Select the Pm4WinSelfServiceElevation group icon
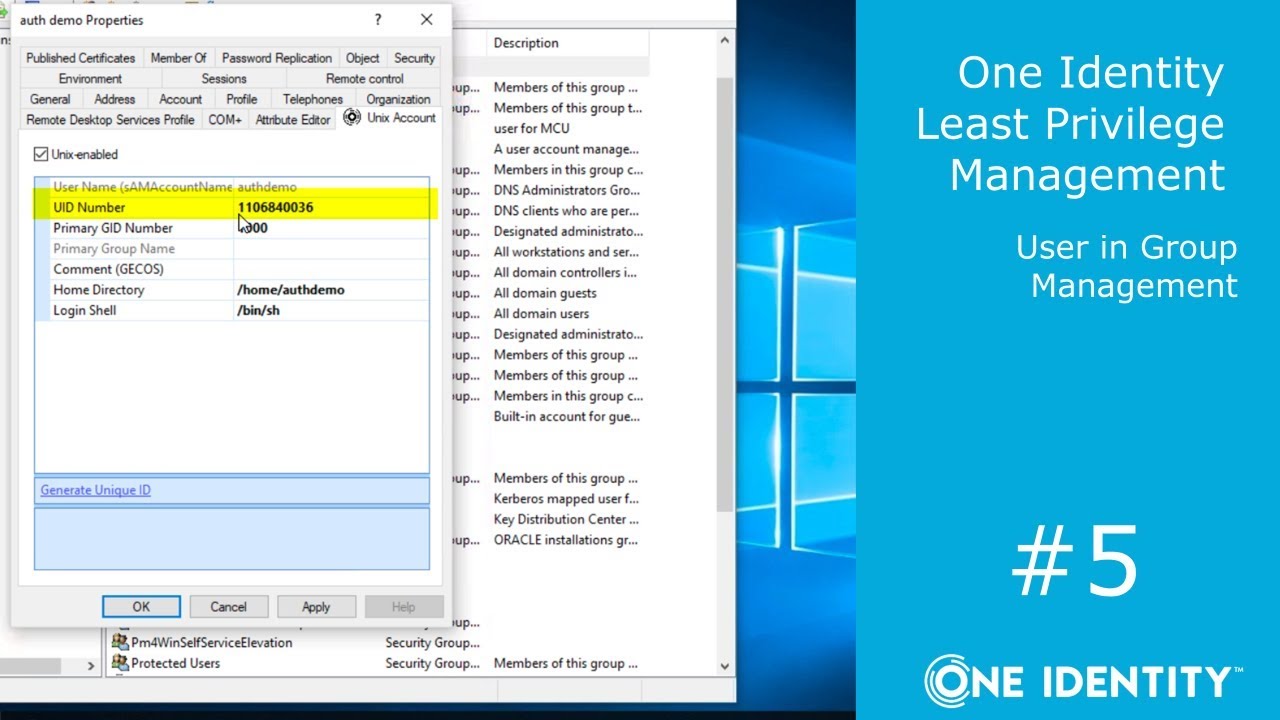 point(120,642)
